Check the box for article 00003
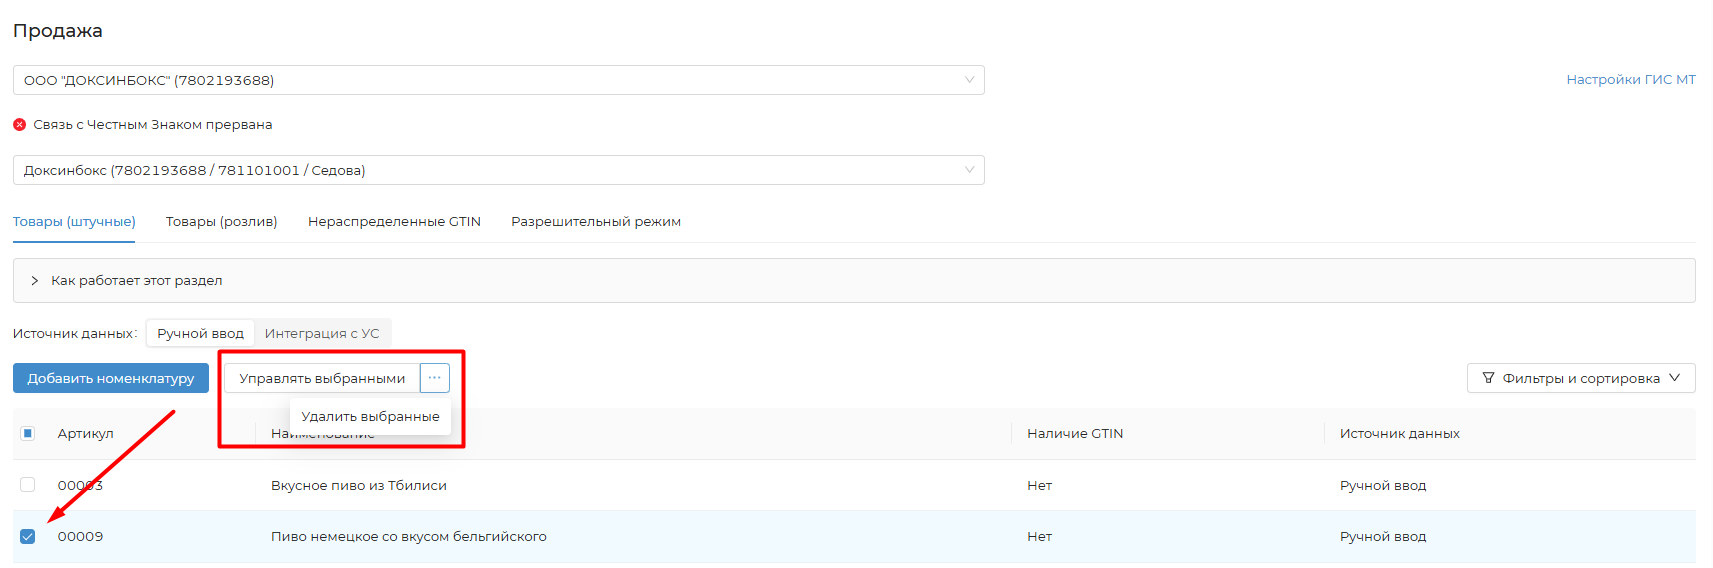1713x568 pixels. (28, 485)
